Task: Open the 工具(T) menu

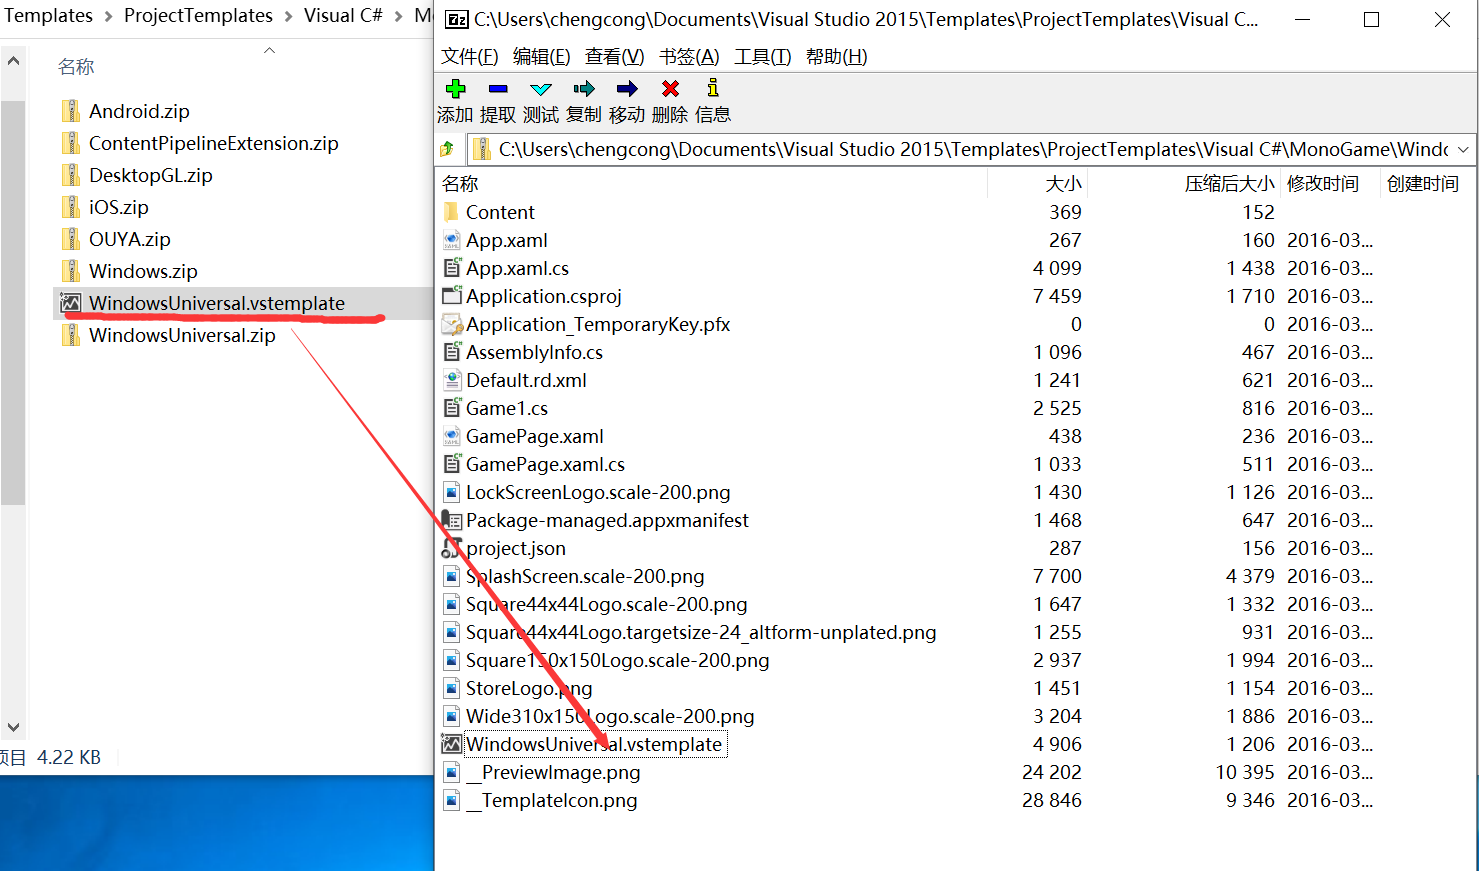Action: click(x=762, y=57)
